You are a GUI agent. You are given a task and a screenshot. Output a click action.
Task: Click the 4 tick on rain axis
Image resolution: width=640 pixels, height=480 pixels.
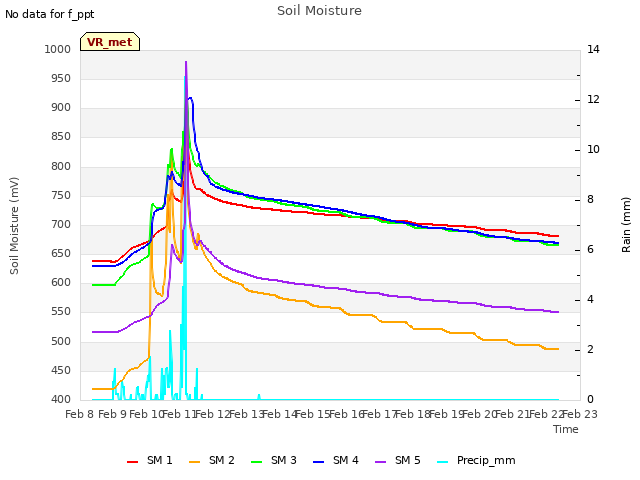[x=590, y=300]
